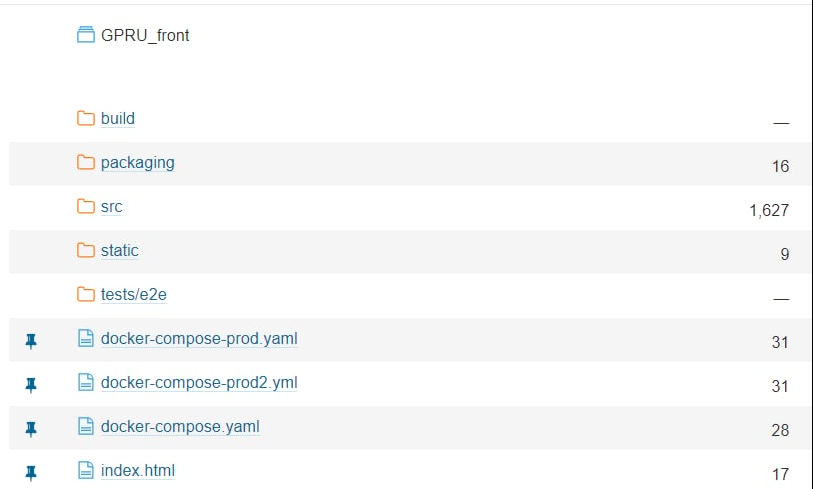Click the static folder icon
Image resolution: width=813 pixels, height=489 pixels.
(86, 250)
